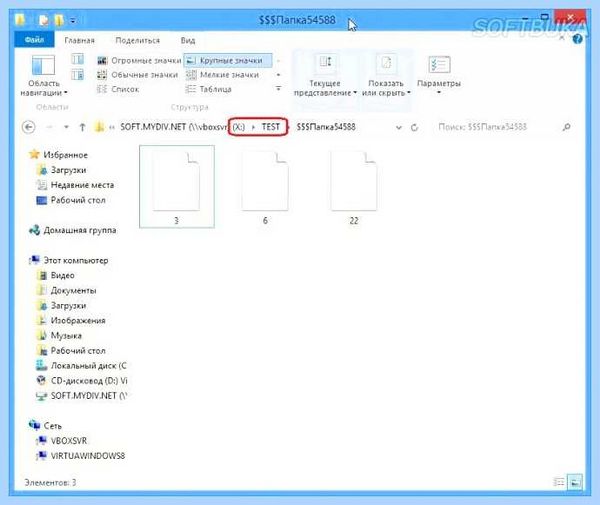Click $$$Папка54588 breadcrumb segment
Viewport: 600px width, 505px height.
click(x=326, y=127)
